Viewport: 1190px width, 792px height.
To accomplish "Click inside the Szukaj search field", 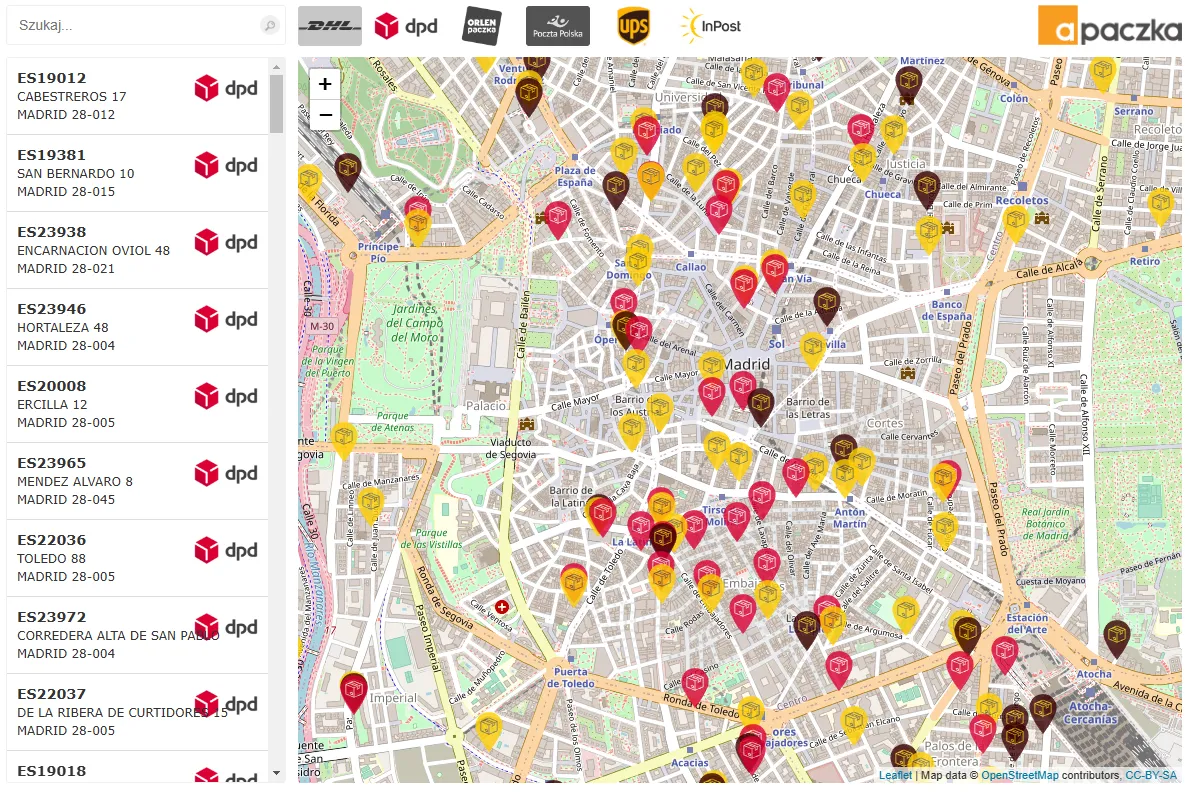I will pos(130,25).
